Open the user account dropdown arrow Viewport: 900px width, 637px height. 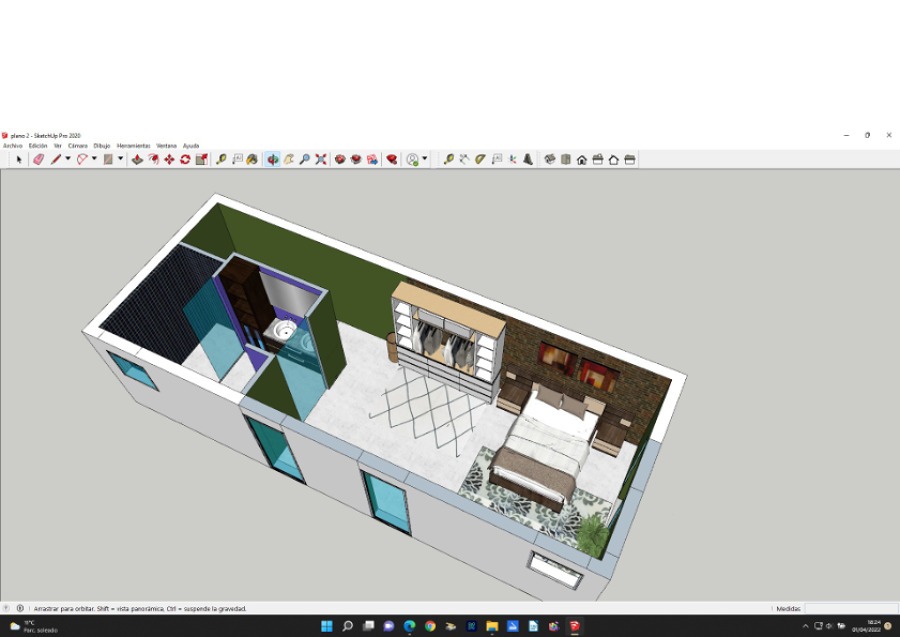(x=425, y=159)
